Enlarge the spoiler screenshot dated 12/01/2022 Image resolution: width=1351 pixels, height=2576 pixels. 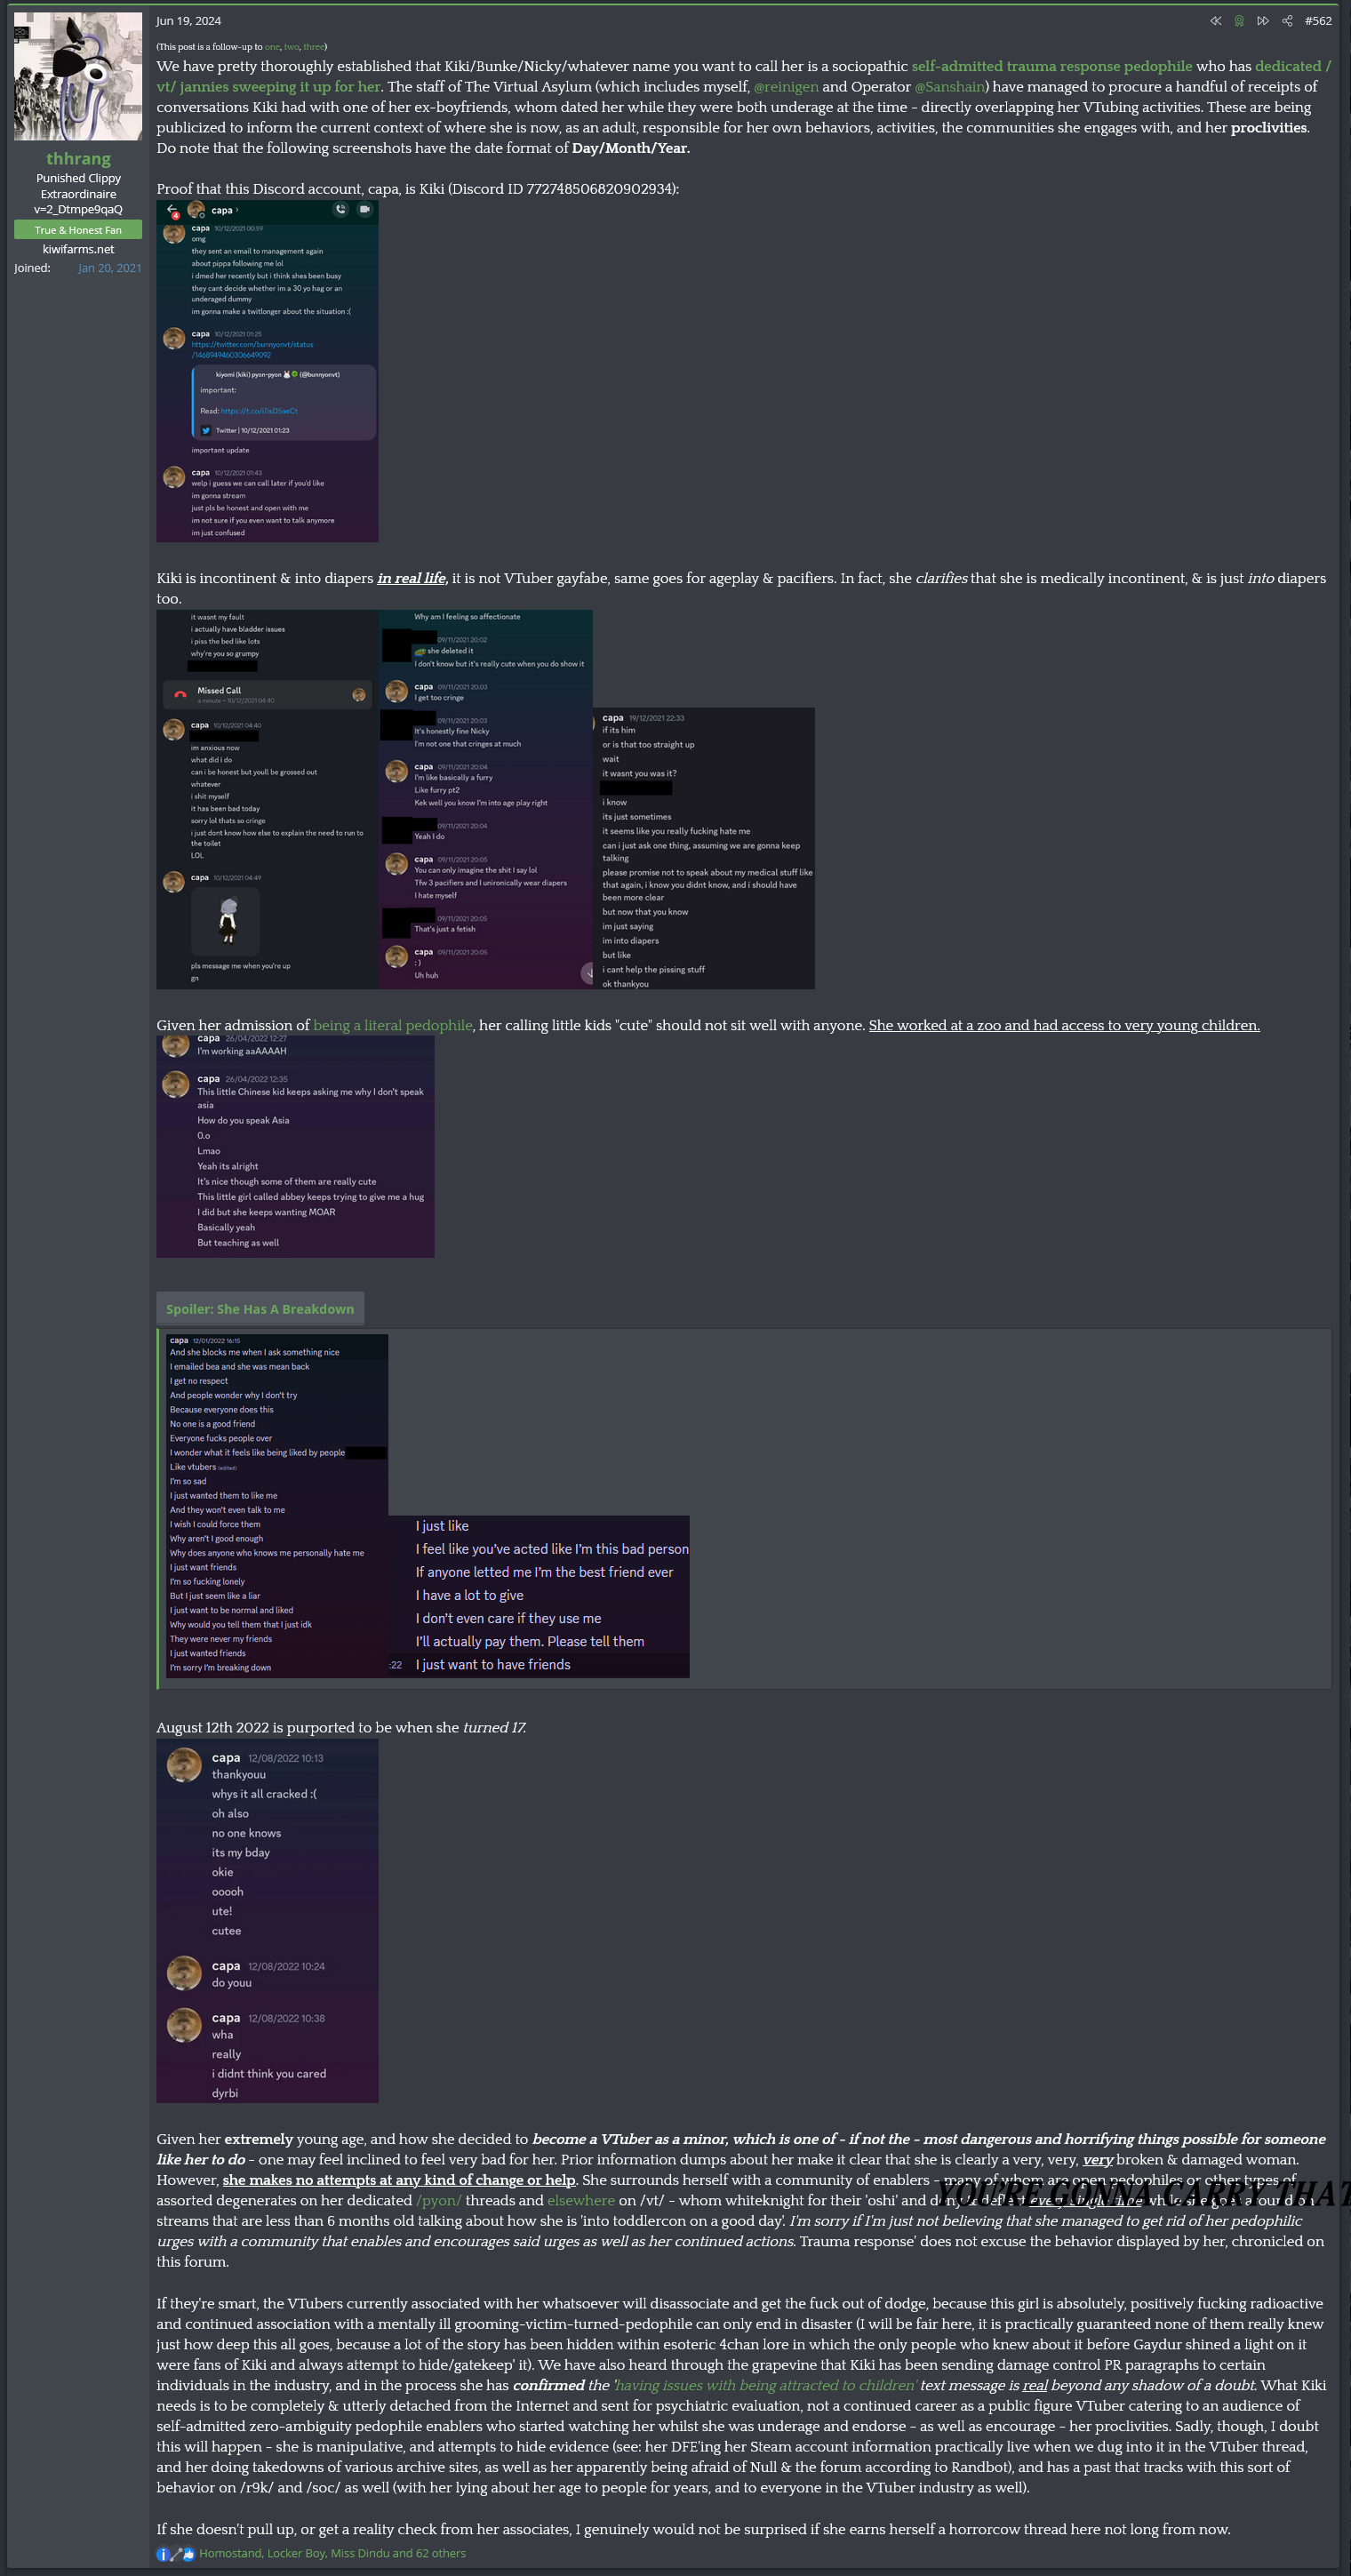[x=277, y=1506]
